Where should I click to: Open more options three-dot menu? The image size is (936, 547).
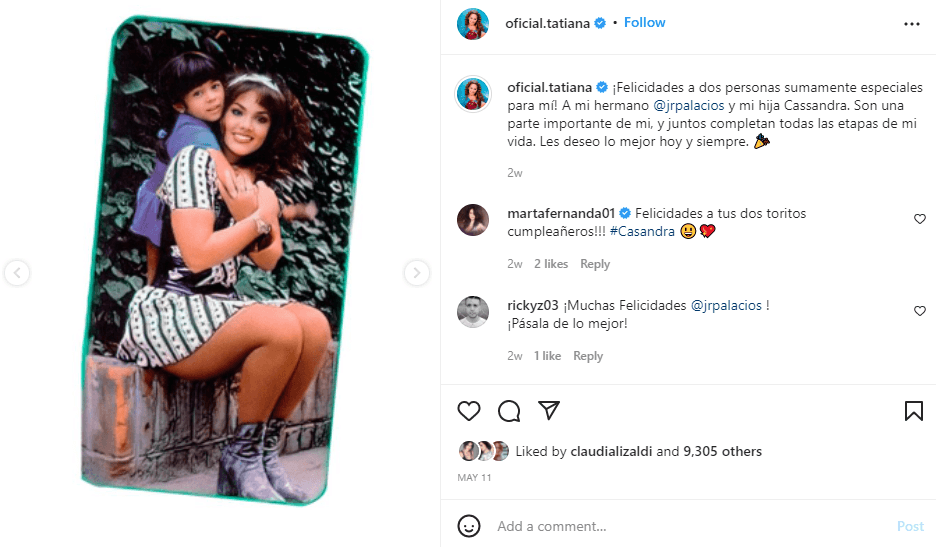(911, 24)
